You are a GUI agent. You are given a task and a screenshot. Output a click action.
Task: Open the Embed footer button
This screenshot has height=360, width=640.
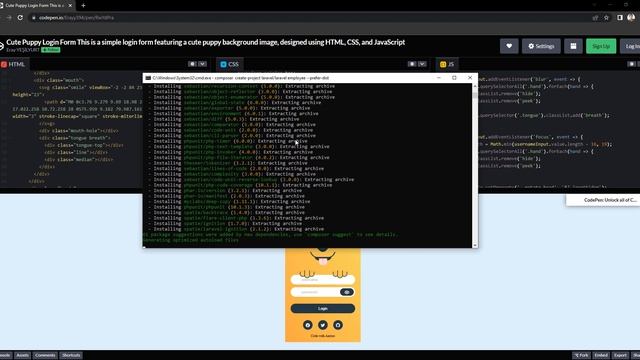[x=601, y=356]
